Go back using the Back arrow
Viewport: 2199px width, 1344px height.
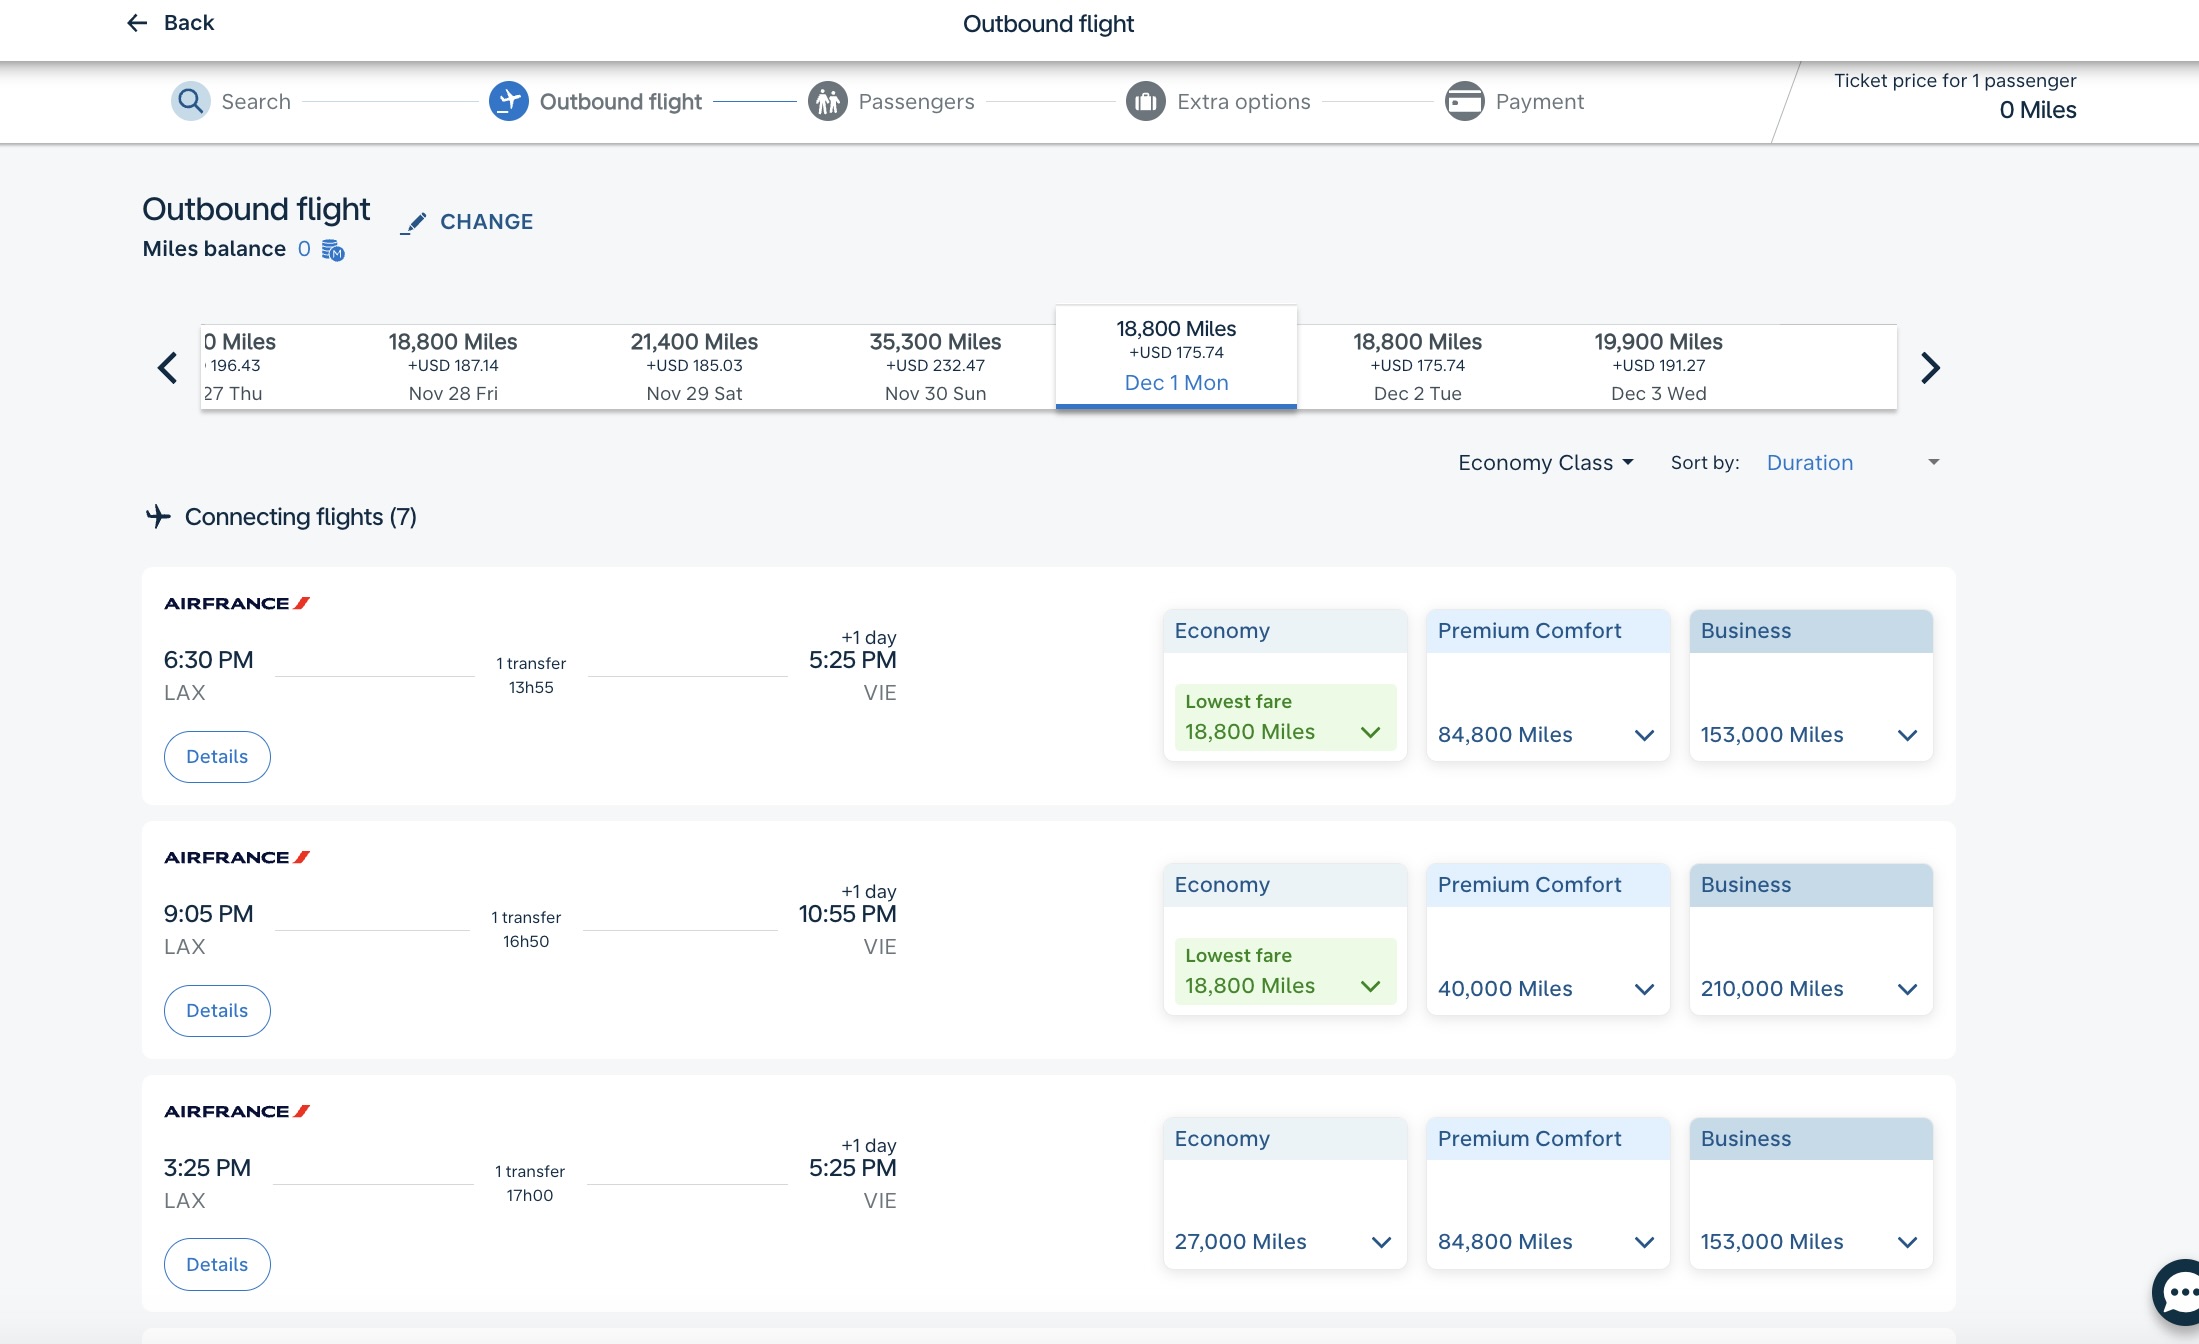click(138, 23)
